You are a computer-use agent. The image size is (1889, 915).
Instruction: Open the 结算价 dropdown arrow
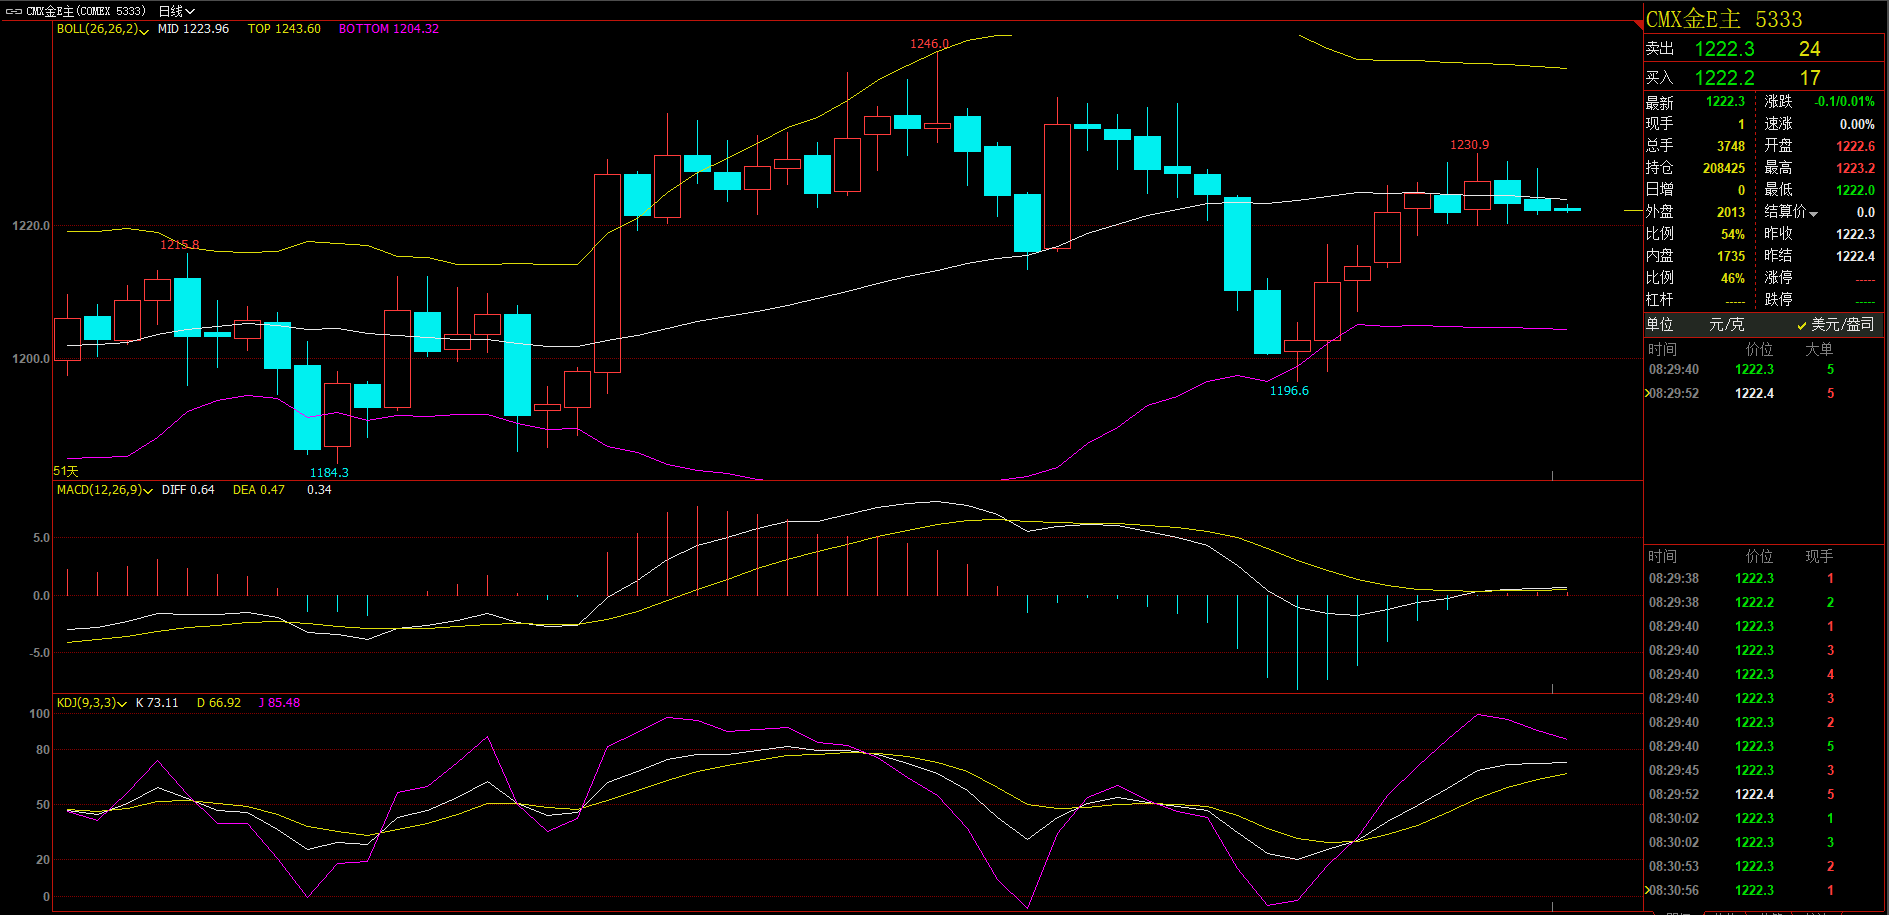[1813, 213]
